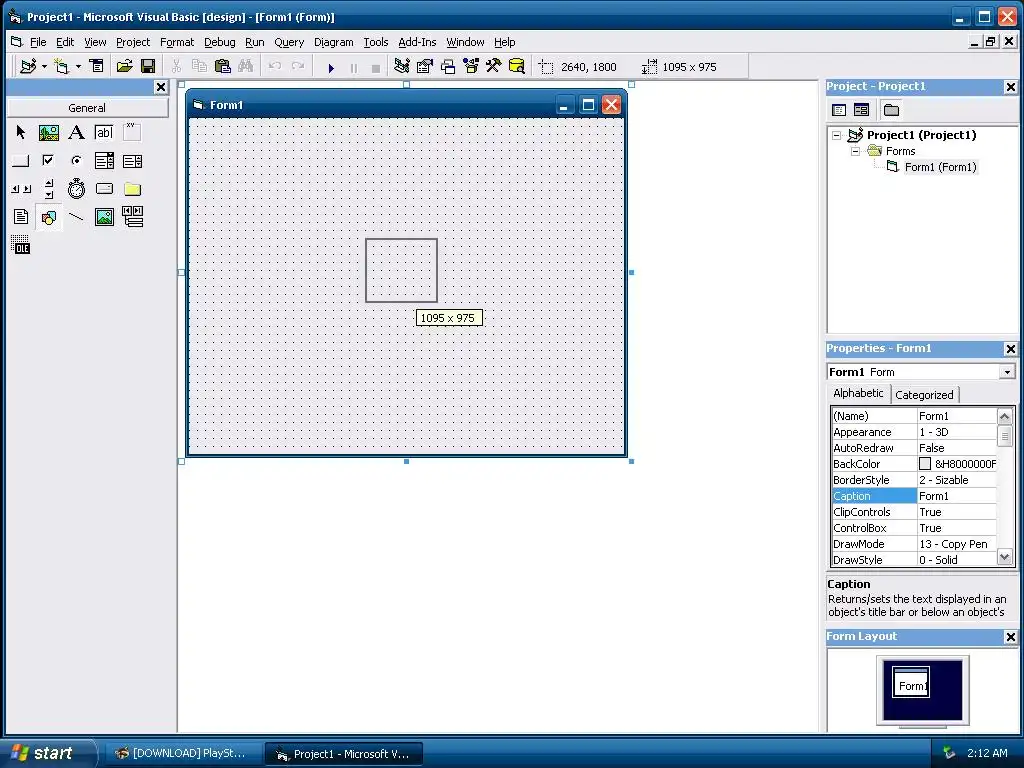Collapse the Project1 tree node

click(x=837, y=136)
